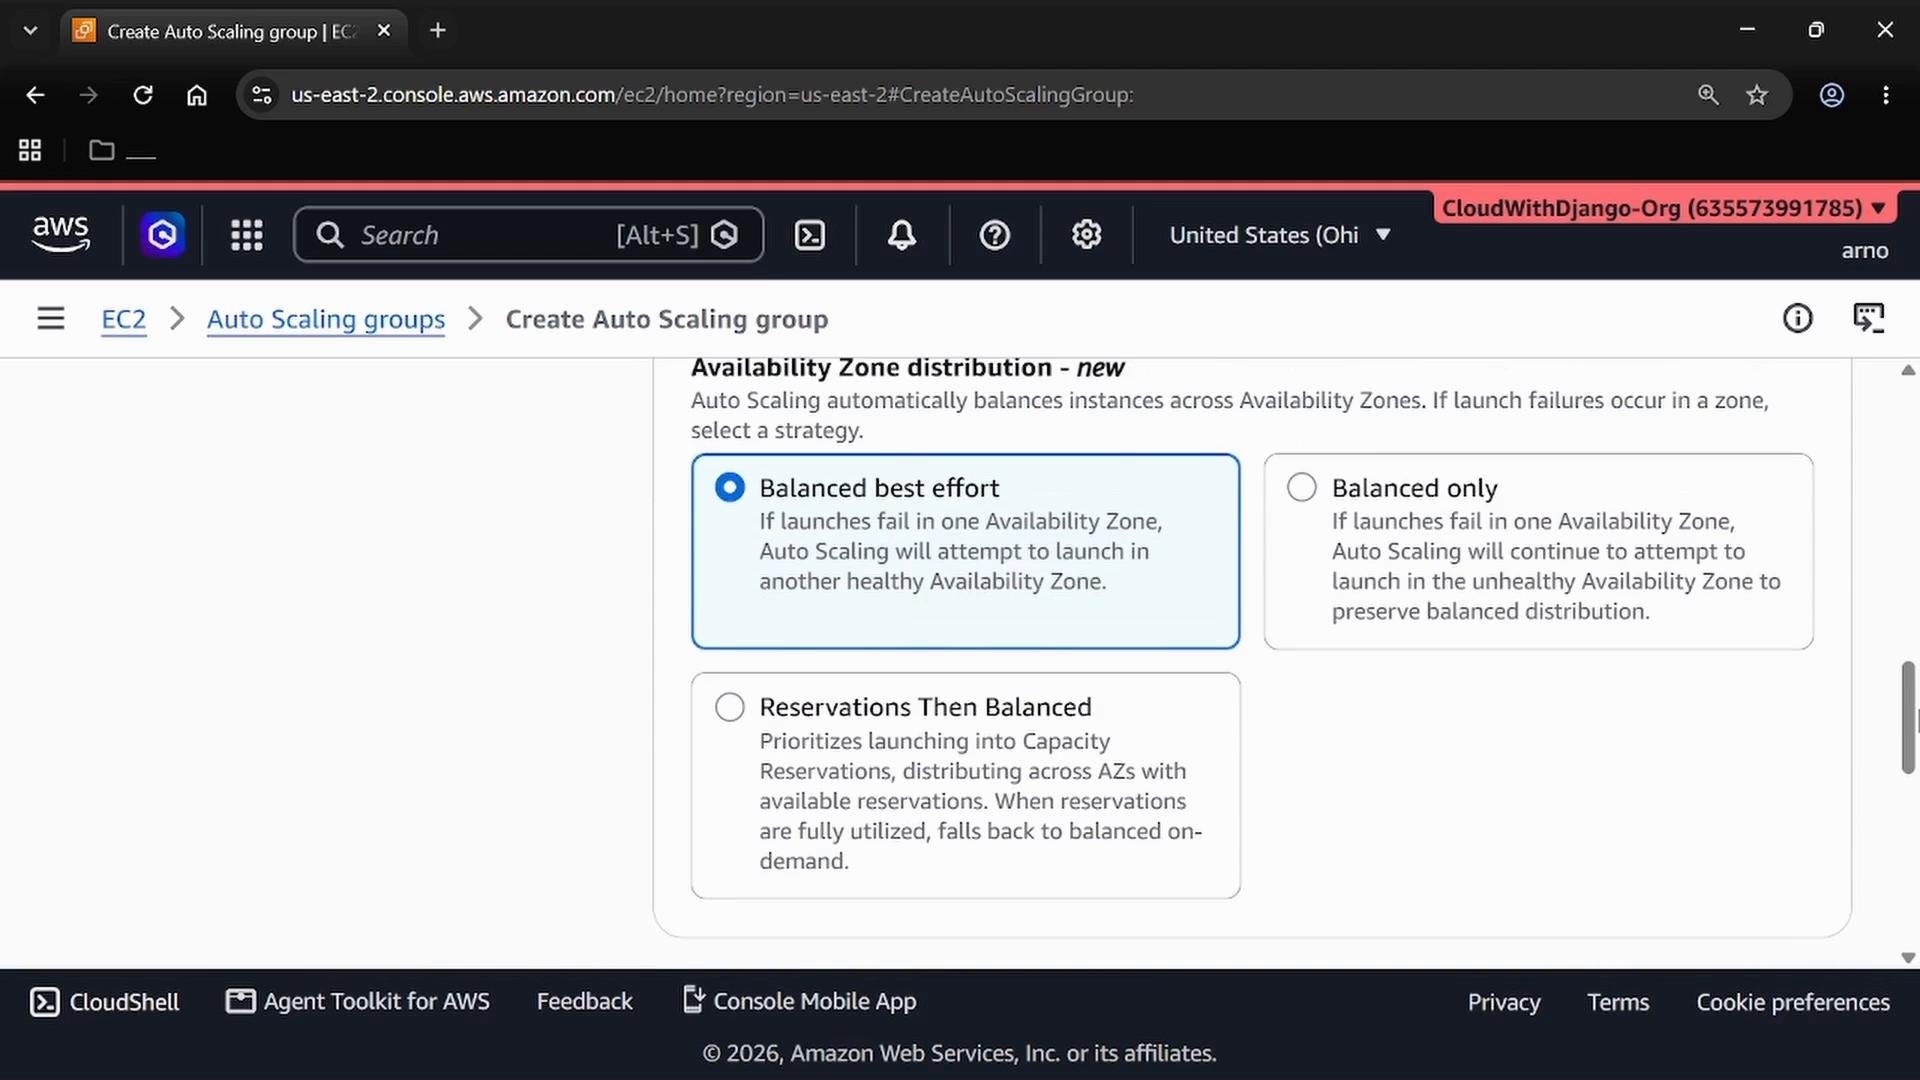Open the Privacy link

pyautogui.click(x=1504, y=1002)
